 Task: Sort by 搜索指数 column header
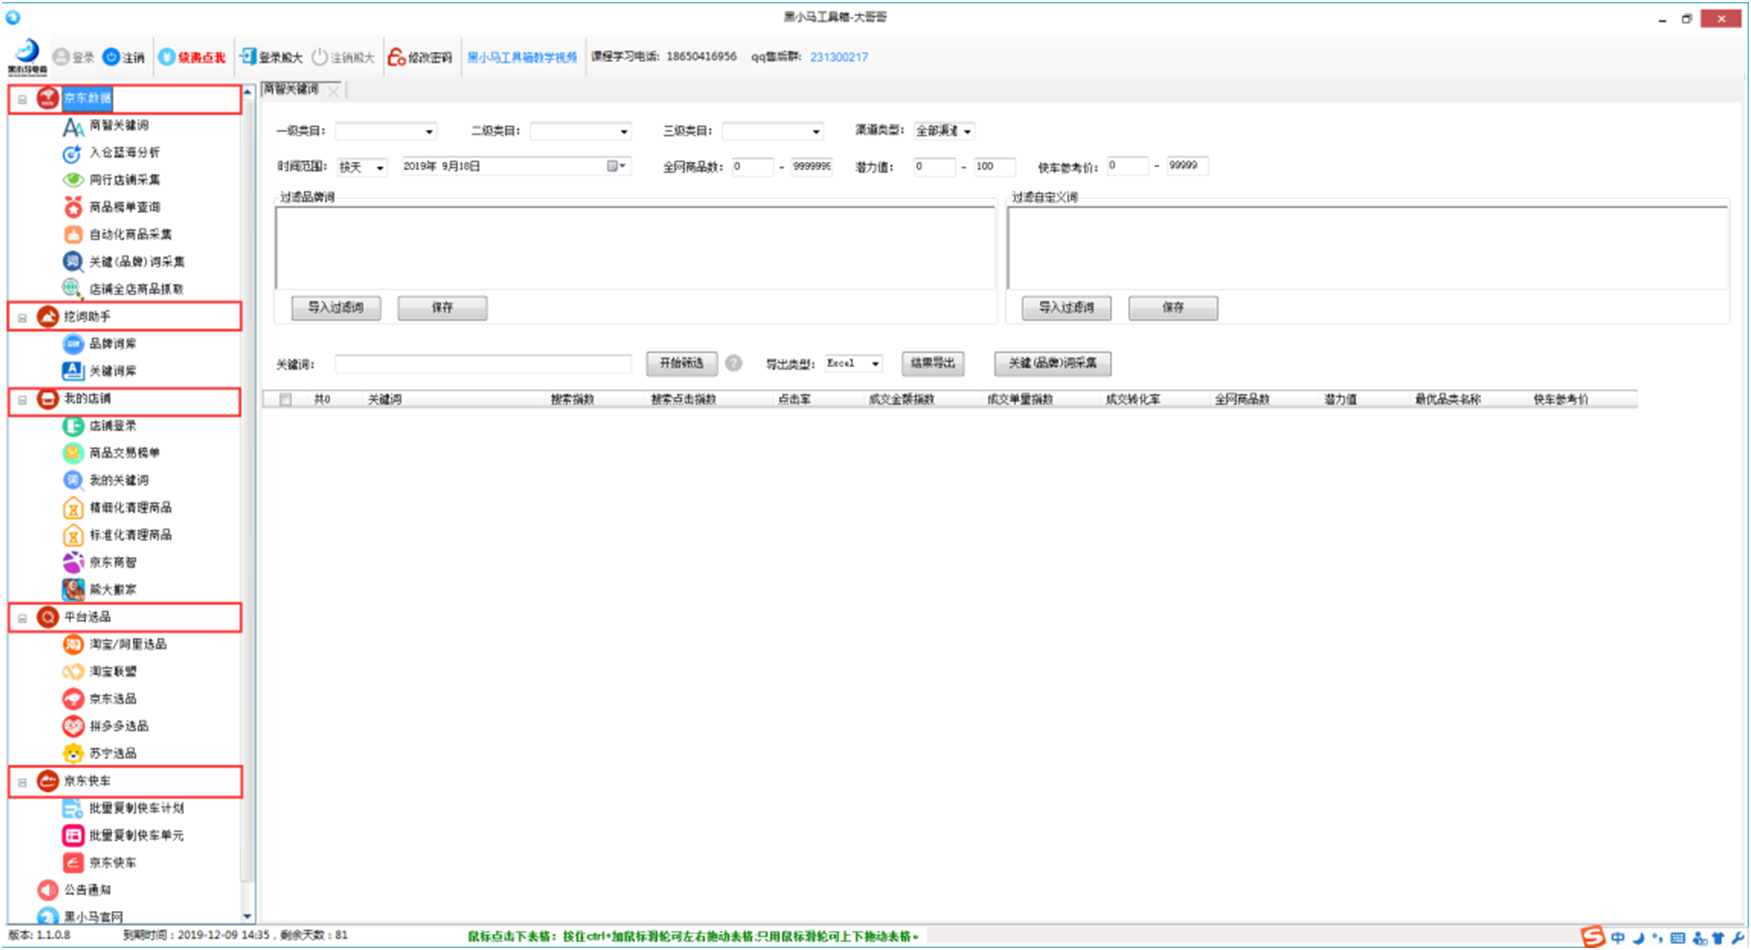[572, 399]
